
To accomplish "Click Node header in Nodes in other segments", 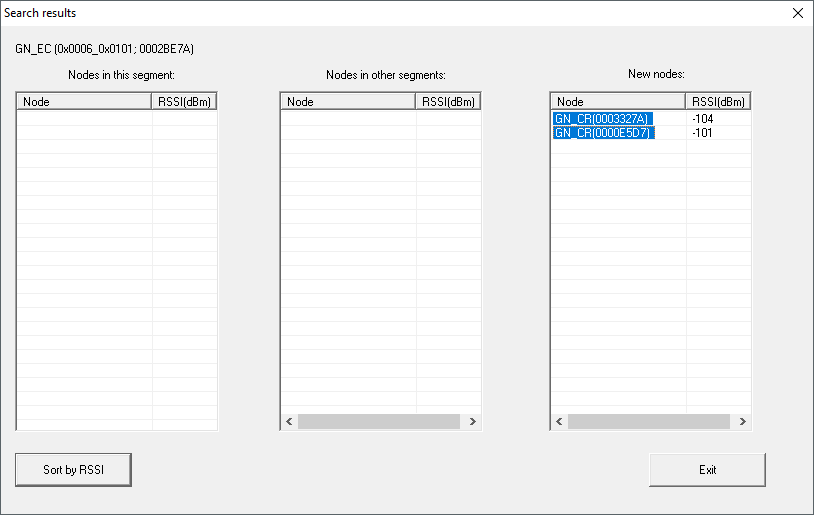I will (x=348, y=101).
